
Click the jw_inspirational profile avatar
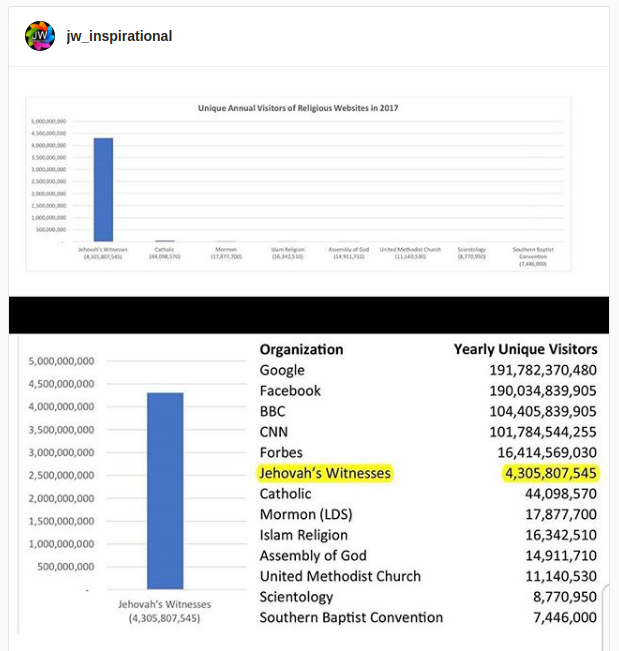pyautogui.click(x=40, y=36)
